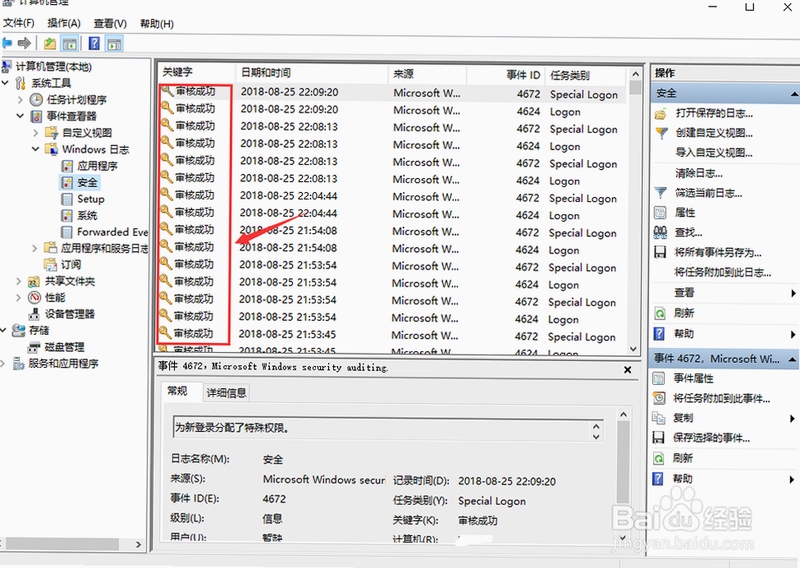Collapse the Windows 日志 node
The image size is (800, 568).
pos(35,149)
